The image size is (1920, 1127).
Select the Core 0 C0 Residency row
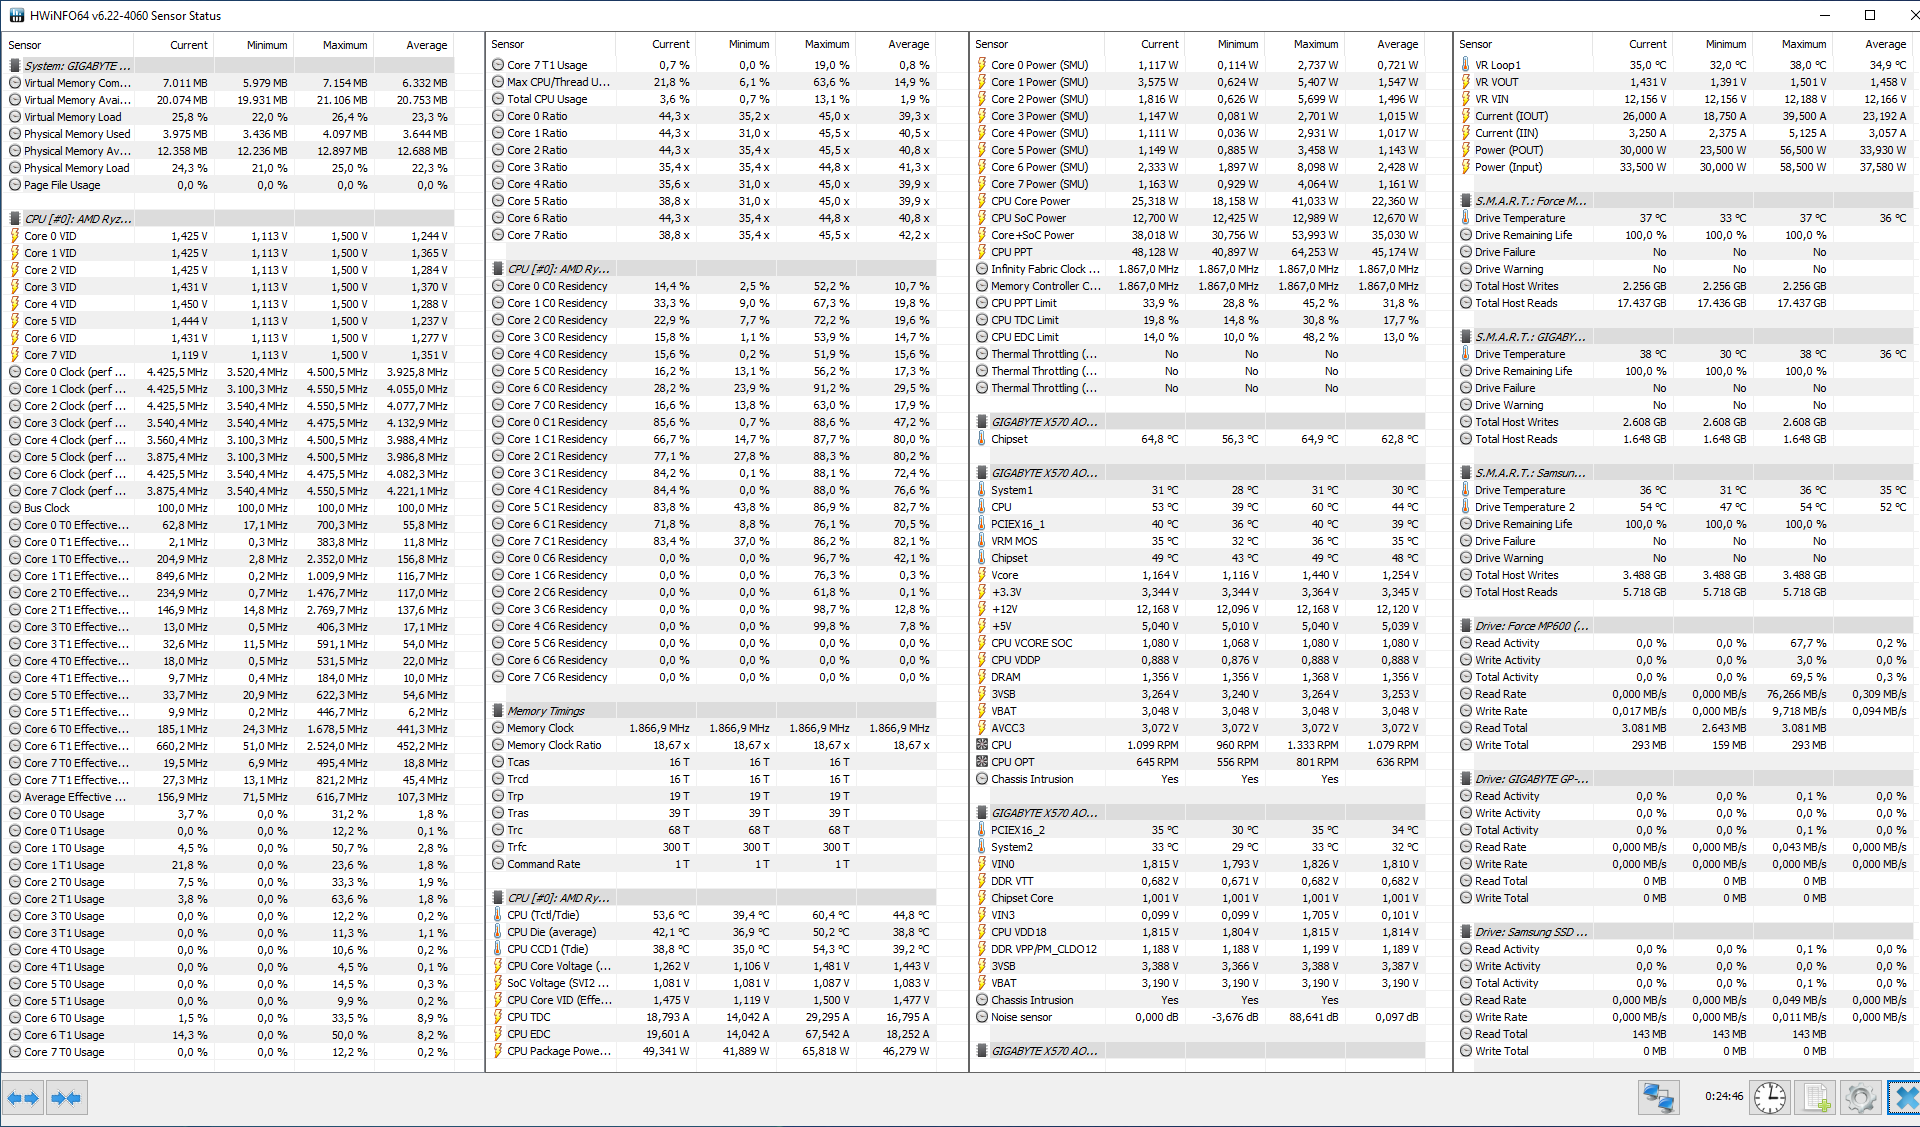(714, 286)
